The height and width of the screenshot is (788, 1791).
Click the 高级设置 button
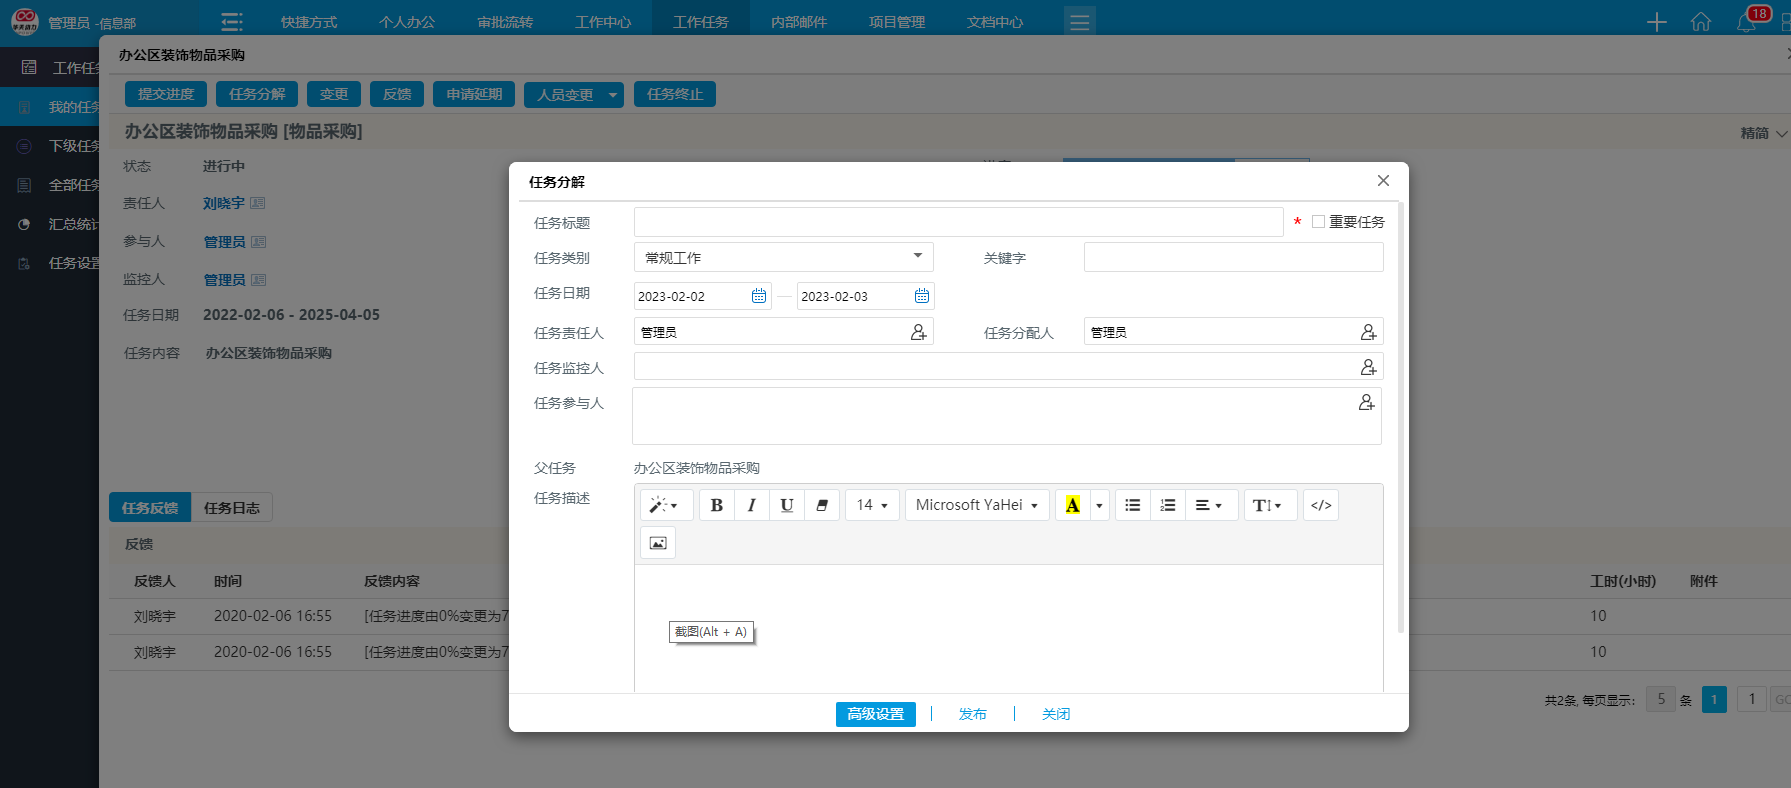coord(875,714)
